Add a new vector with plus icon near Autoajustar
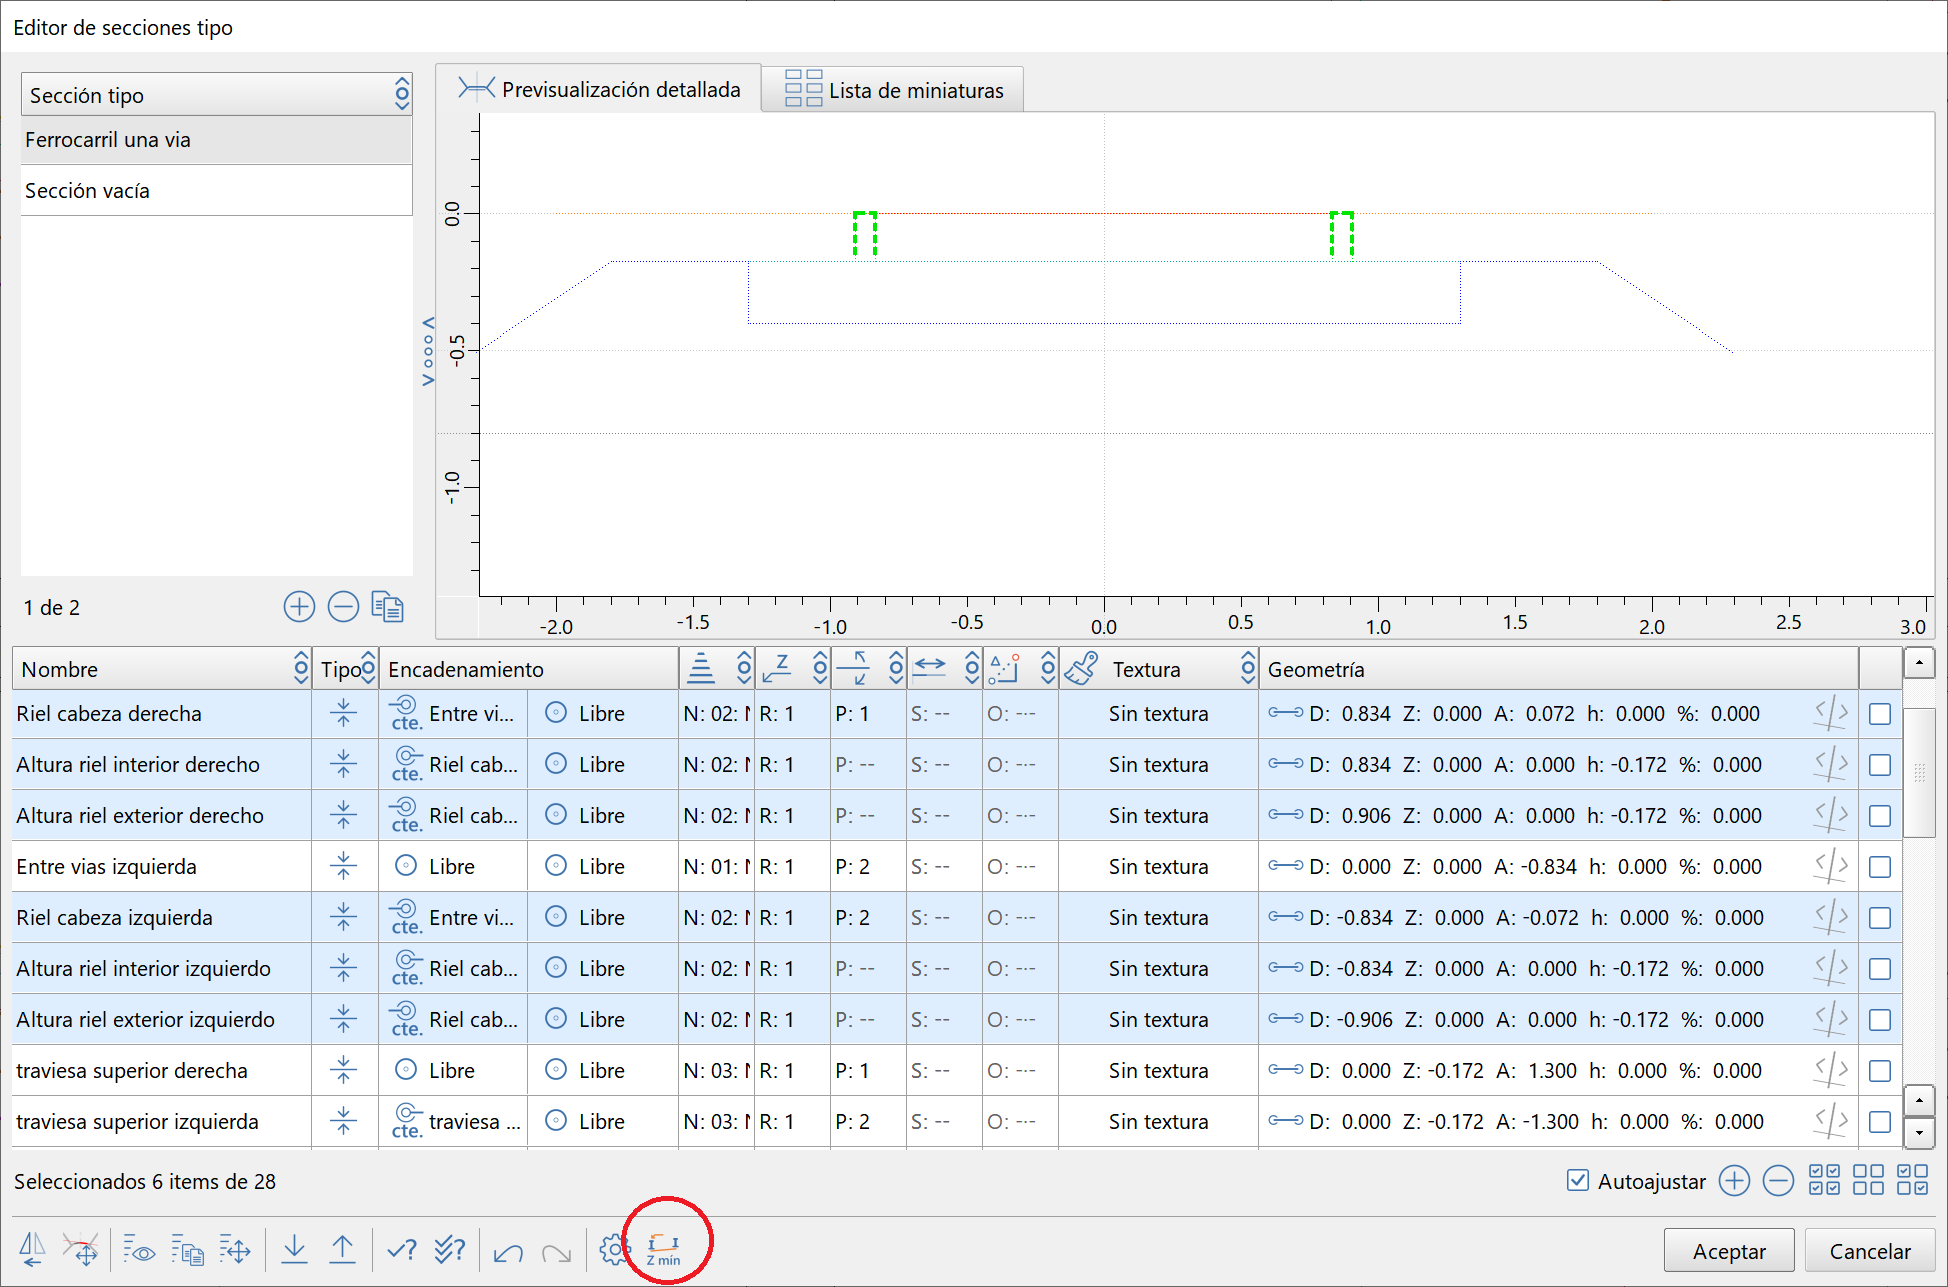The width and height of the screenshot is (1948, 1287). pos(1734,1181)
